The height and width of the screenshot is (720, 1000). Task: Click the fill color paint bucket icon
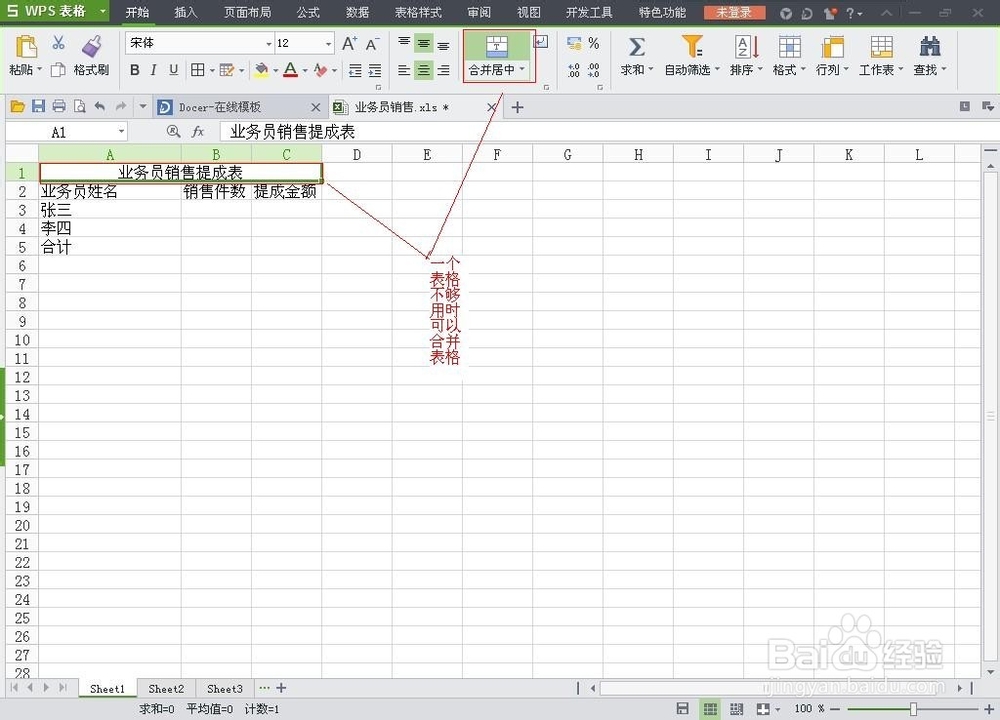(x=261, y=70)
